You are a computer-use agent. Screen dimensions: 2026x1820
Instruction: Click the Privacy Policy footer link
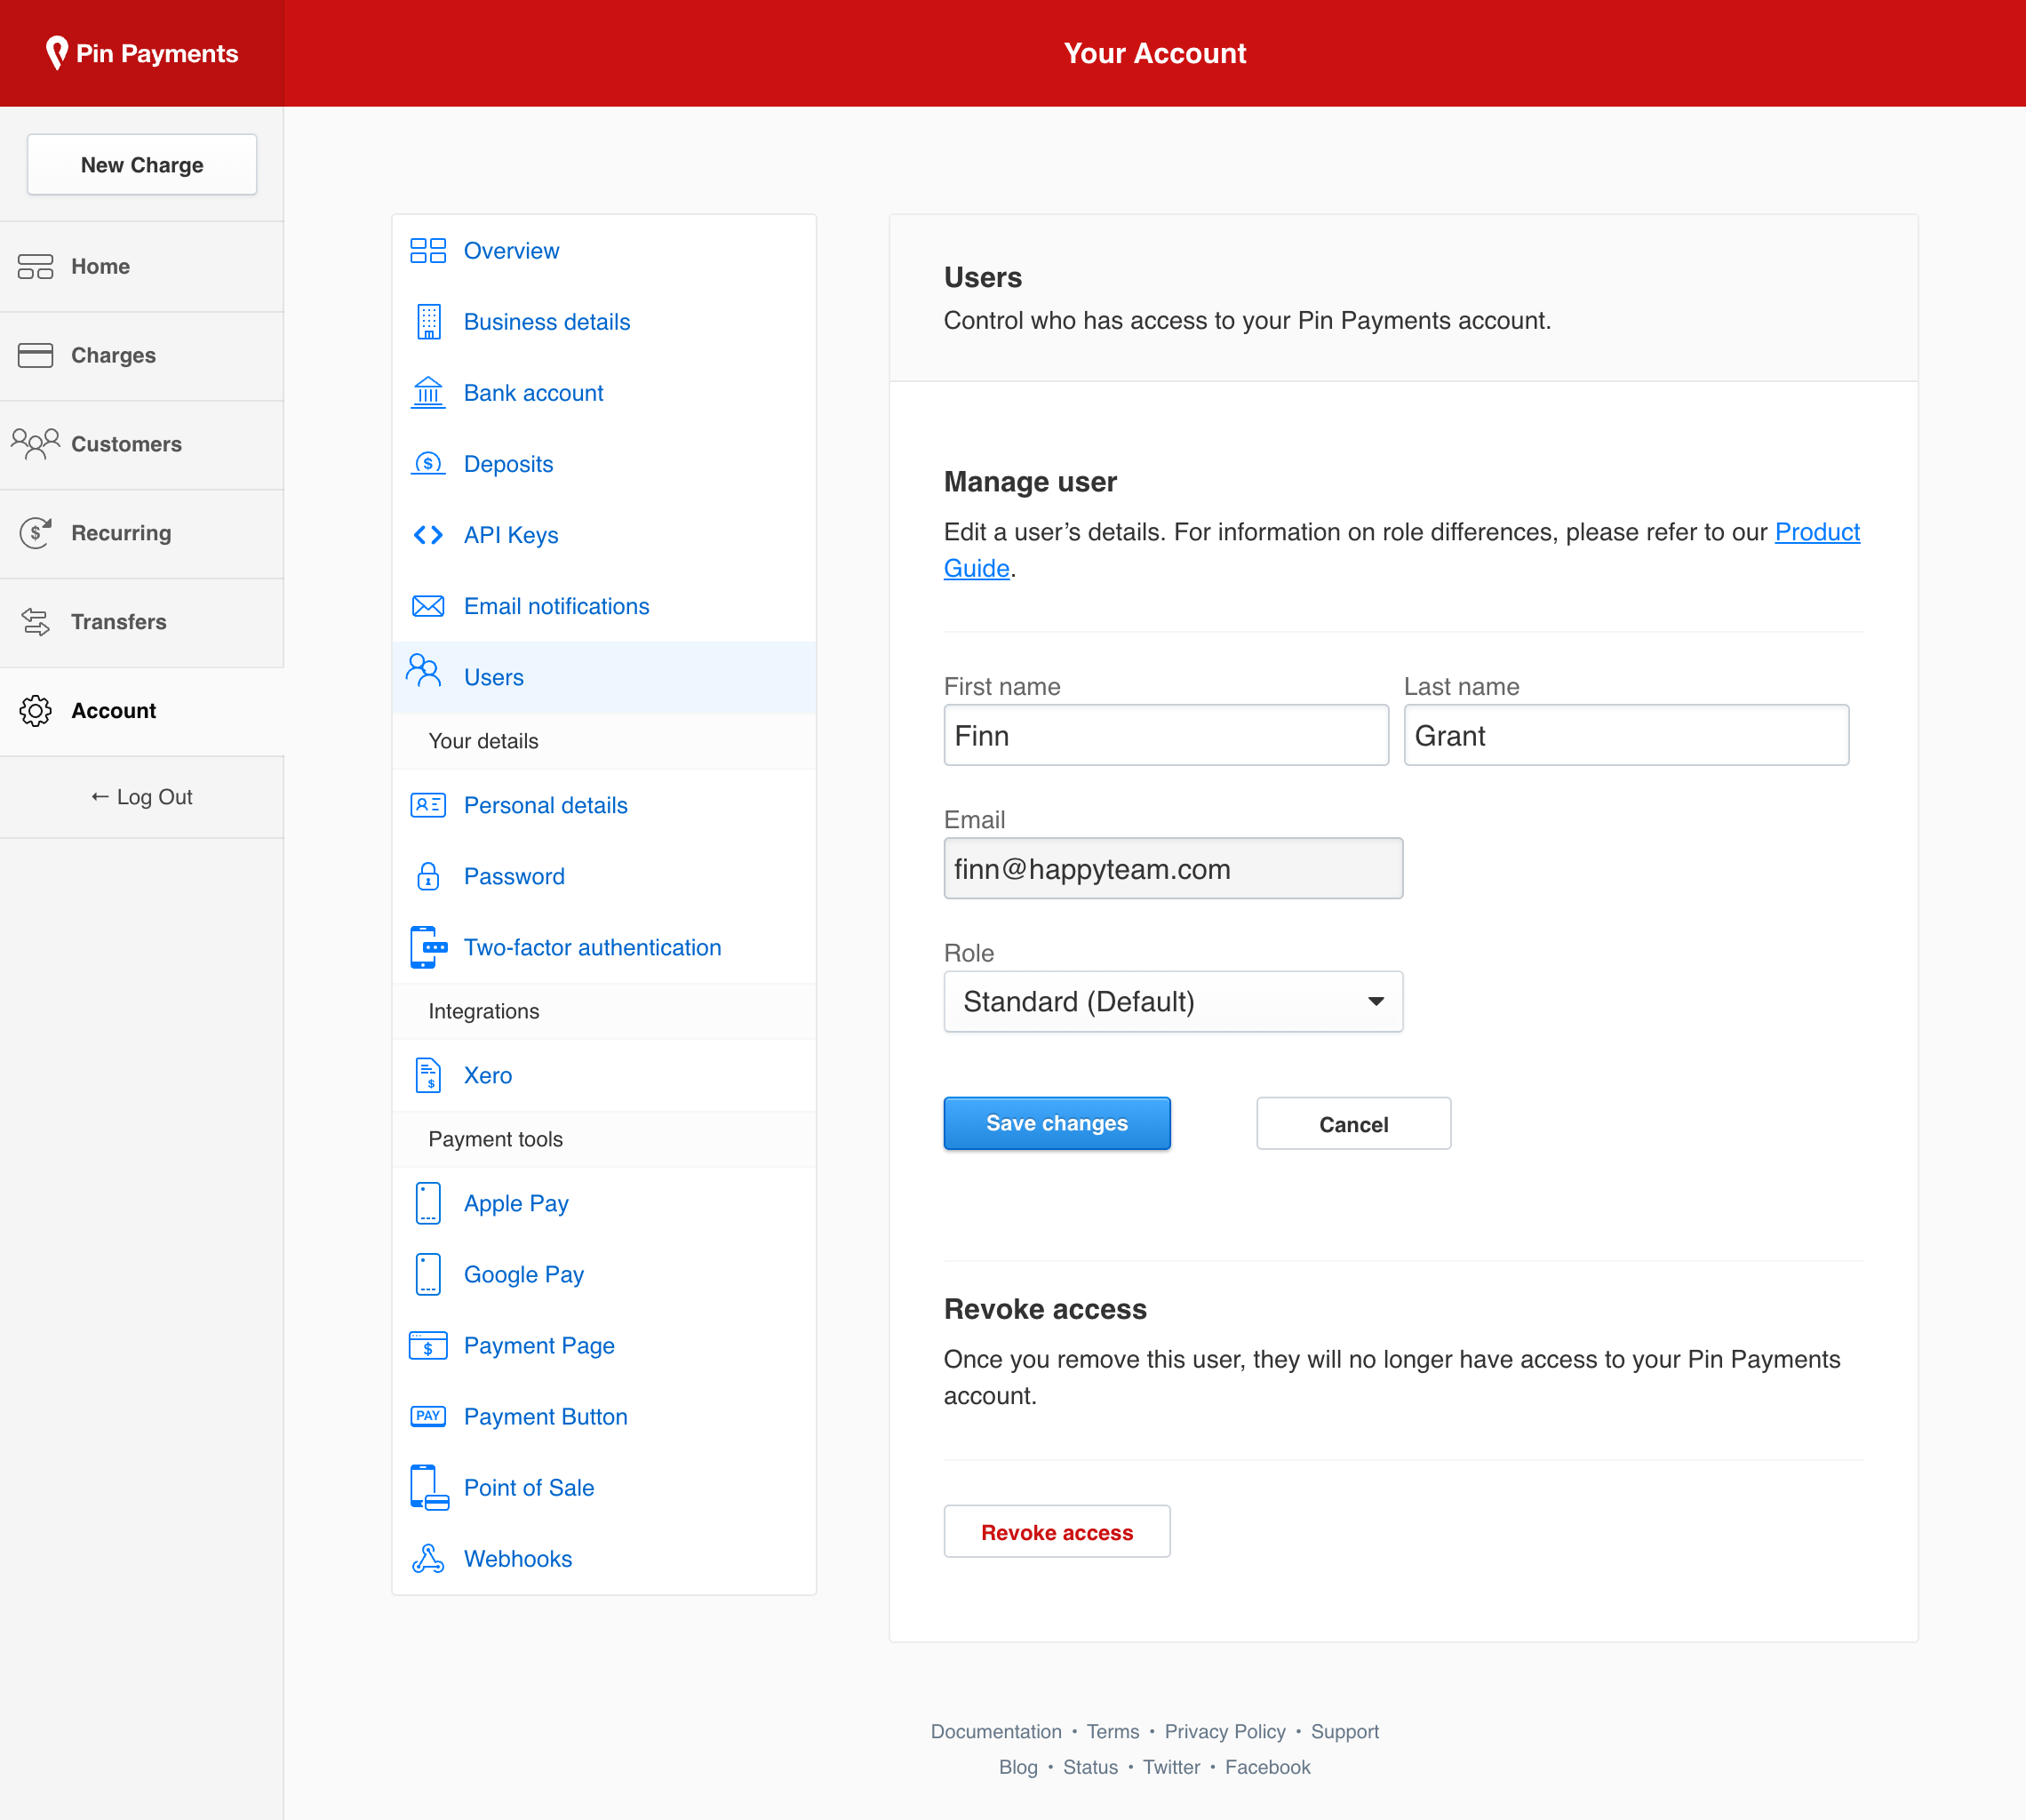[1225, 1731]
